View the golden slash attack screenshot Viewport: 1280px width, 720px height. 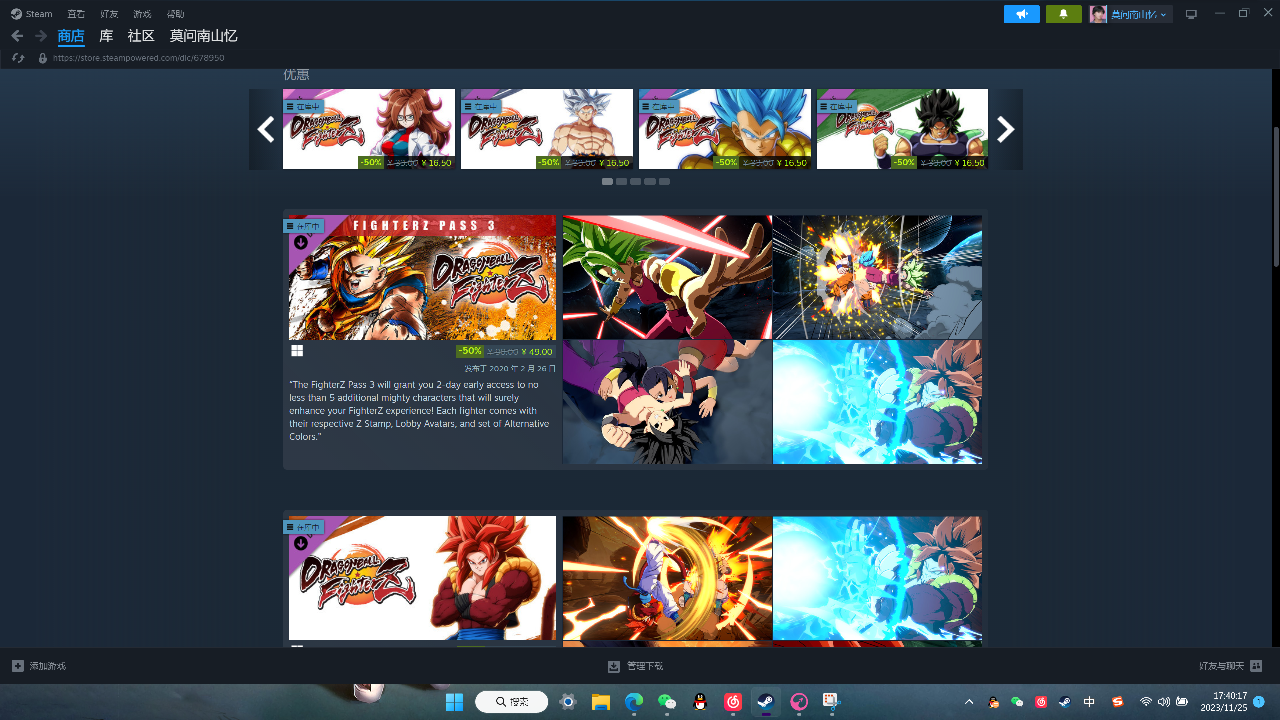point(667,578)
